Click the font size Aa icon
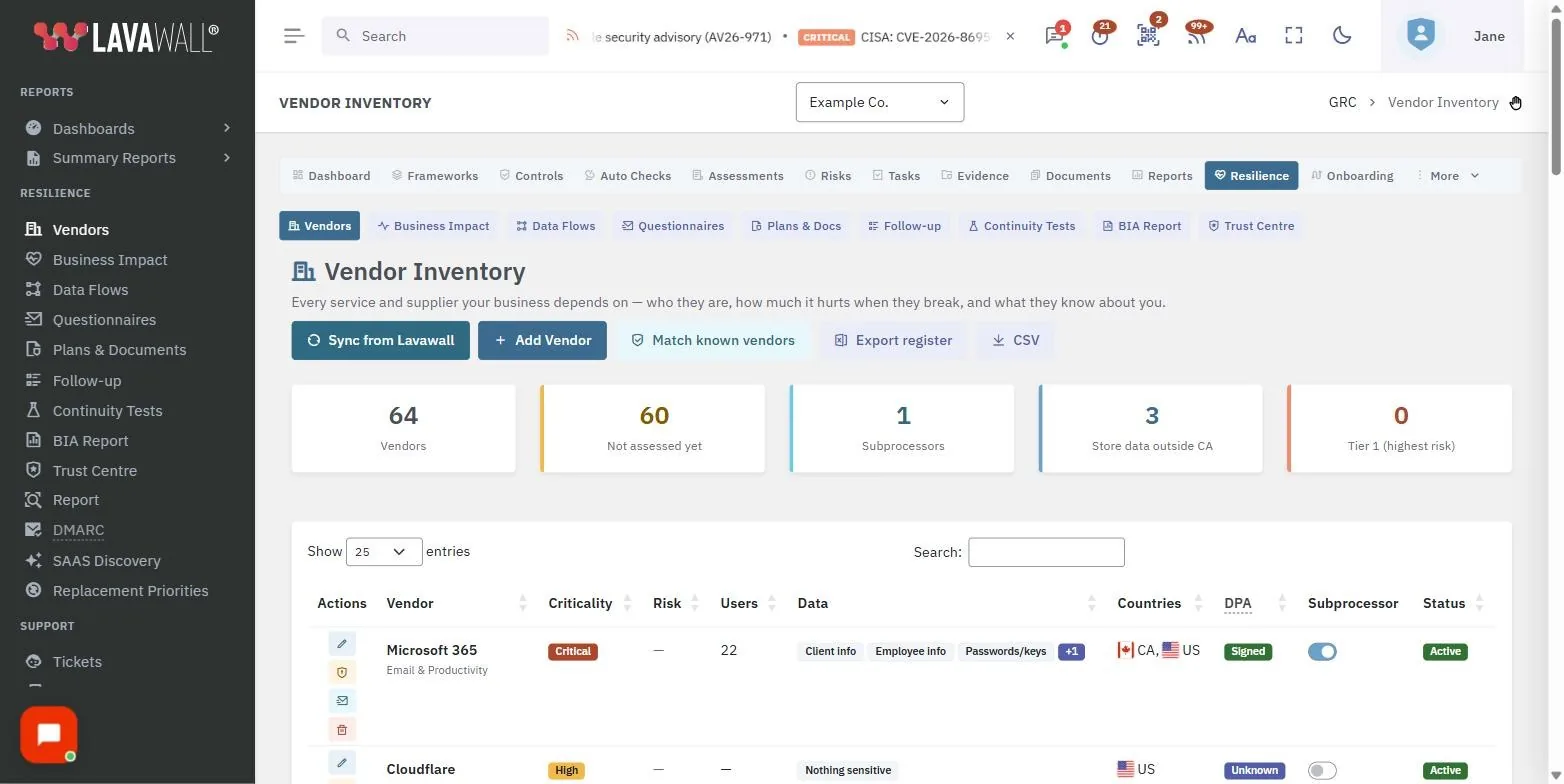The width and height of the screenshot is (1564, 784). click(1245, 36)
